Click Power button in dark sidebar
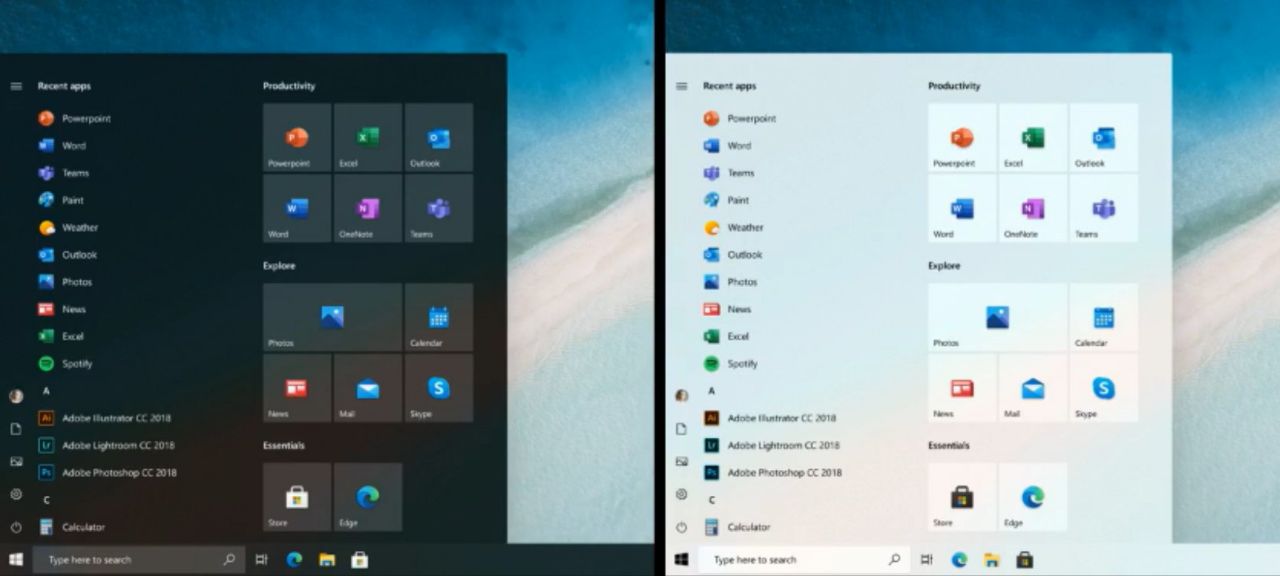 tap(16, 527)
